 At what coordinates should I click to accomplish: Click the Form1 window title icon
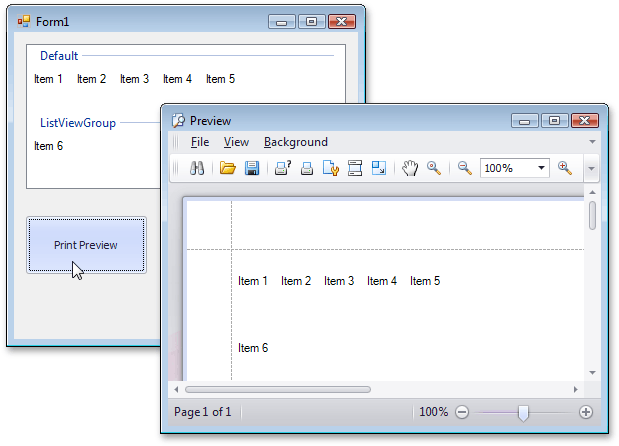[x=24, y=21]
